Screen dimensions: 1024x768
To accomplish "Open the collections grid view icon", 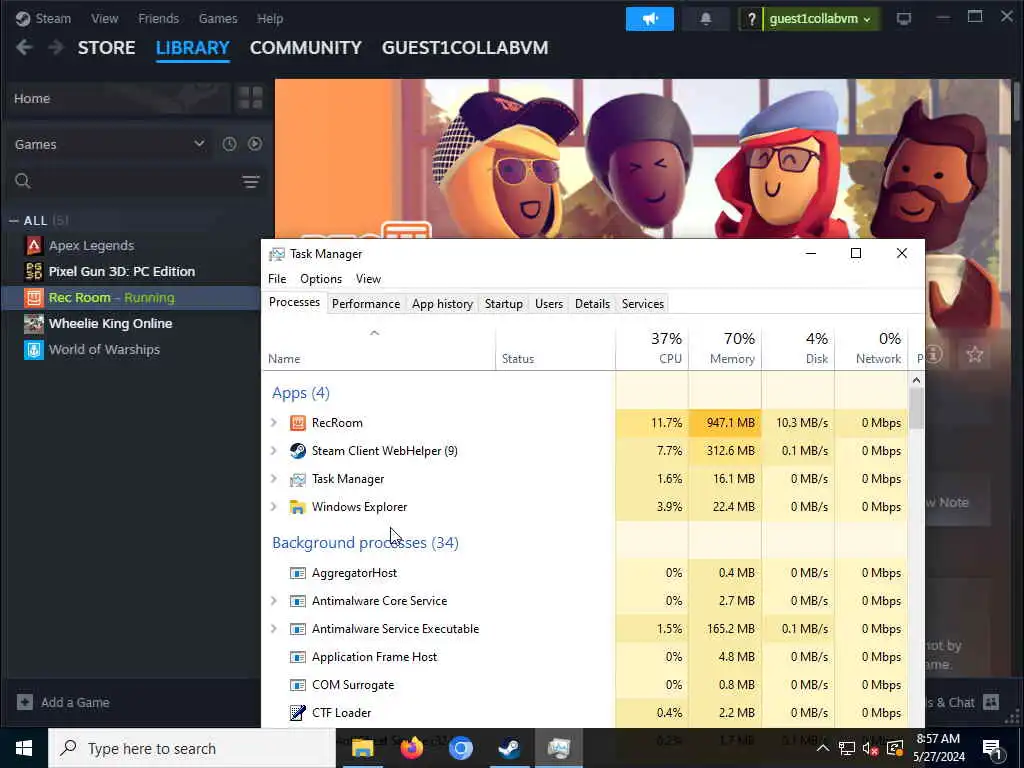I will point(250,99).
